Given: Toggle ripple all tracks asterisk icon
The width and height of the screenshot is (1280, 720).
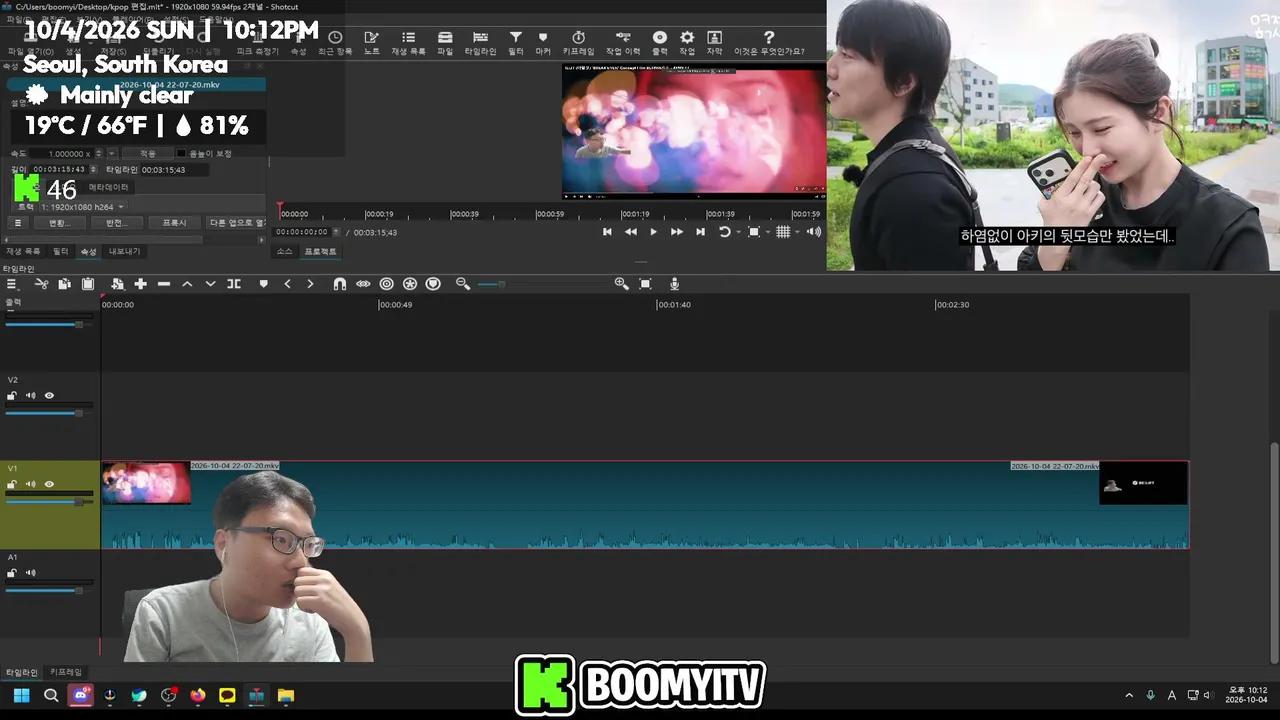Looking at the screenshot, I should tap(409, 284).
